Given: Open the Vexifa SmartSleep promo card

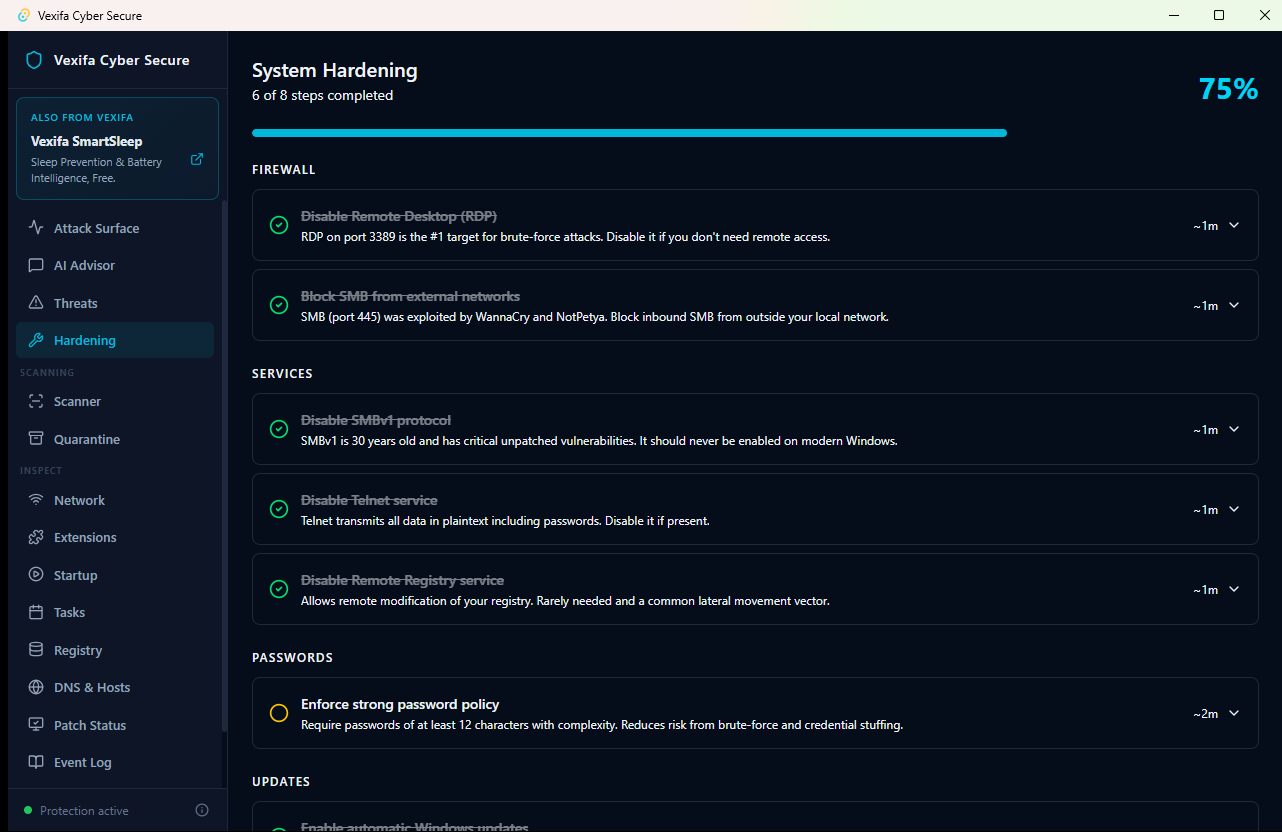Looking at the screenshot, I should tap(117, 148).
